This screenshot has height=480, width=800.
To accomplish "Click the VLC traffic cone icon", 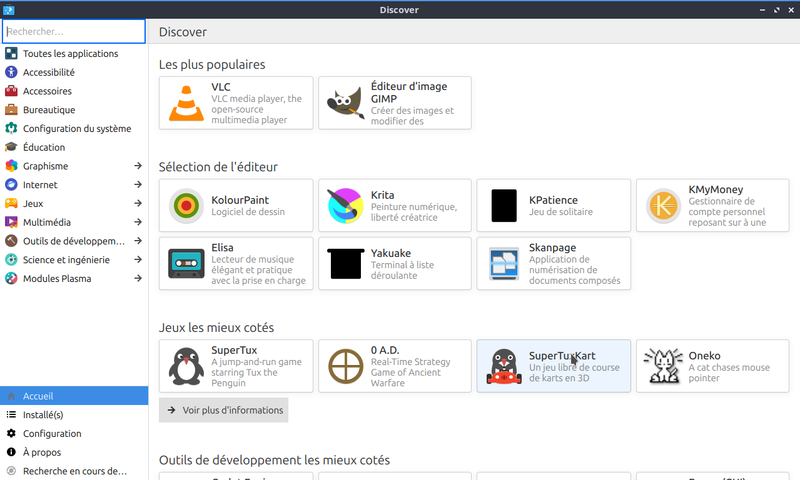I will (x=186, y=103).
